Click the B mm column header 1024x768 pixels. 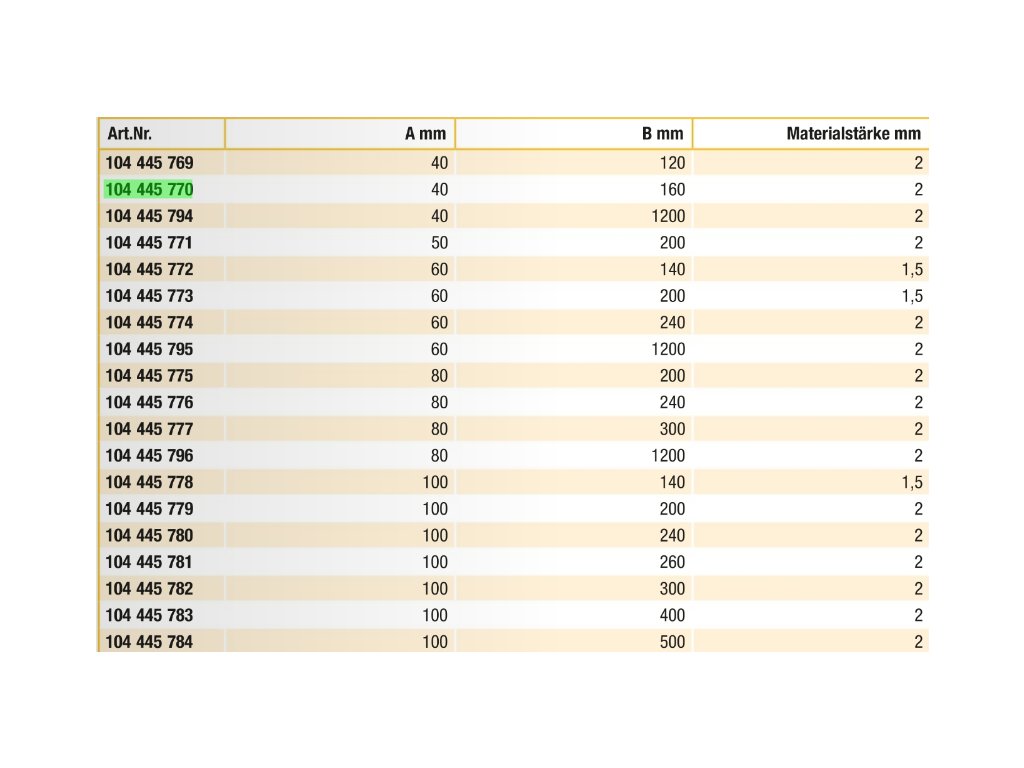662,133
